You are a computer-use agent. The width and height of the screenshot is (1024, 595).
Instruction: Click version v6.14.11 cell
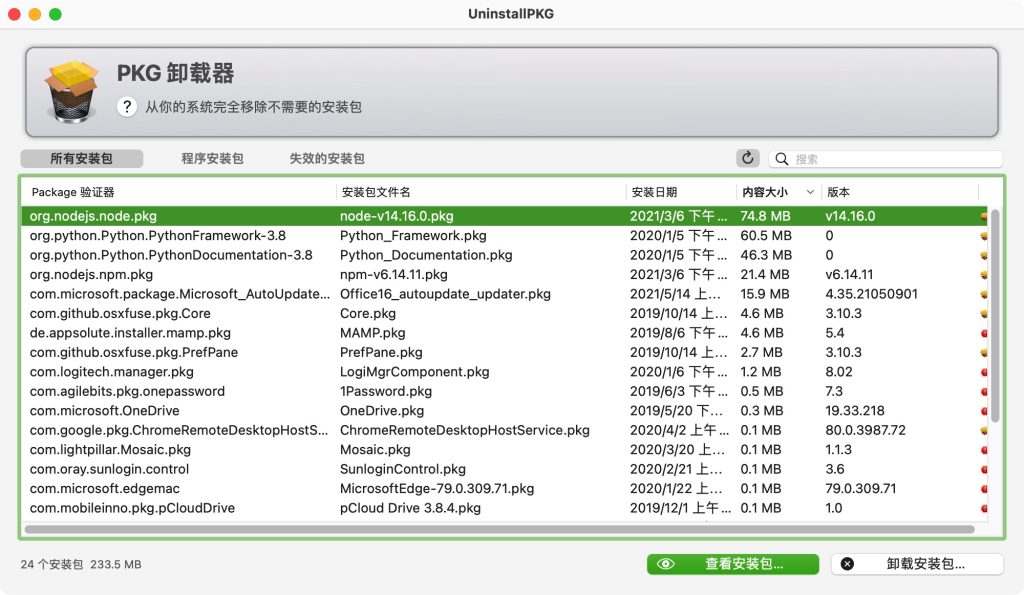[849, 274]
